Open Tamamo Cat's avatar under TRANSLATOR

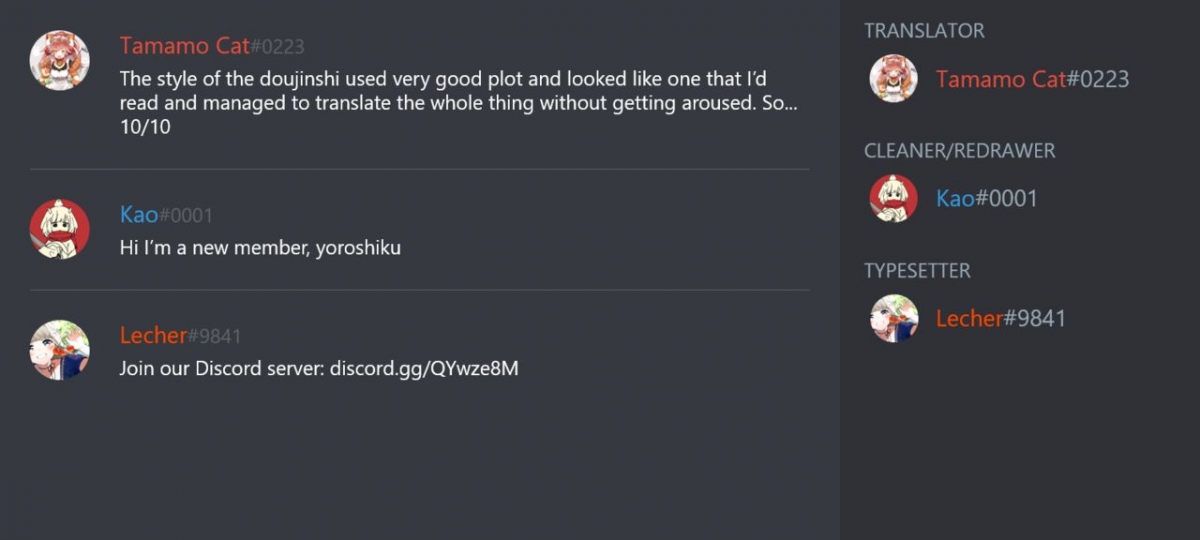click(893, 79)
